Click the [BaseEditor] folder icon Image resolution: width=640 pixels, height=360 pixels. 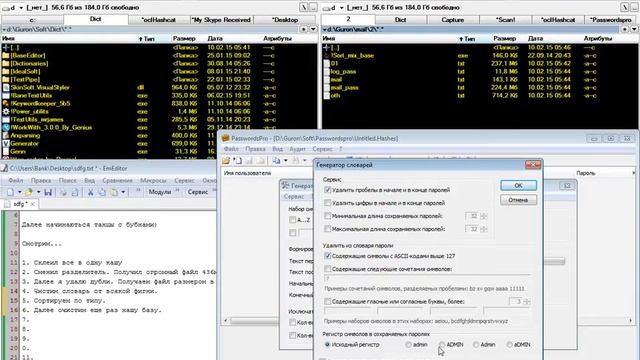[x=6, y=56]
